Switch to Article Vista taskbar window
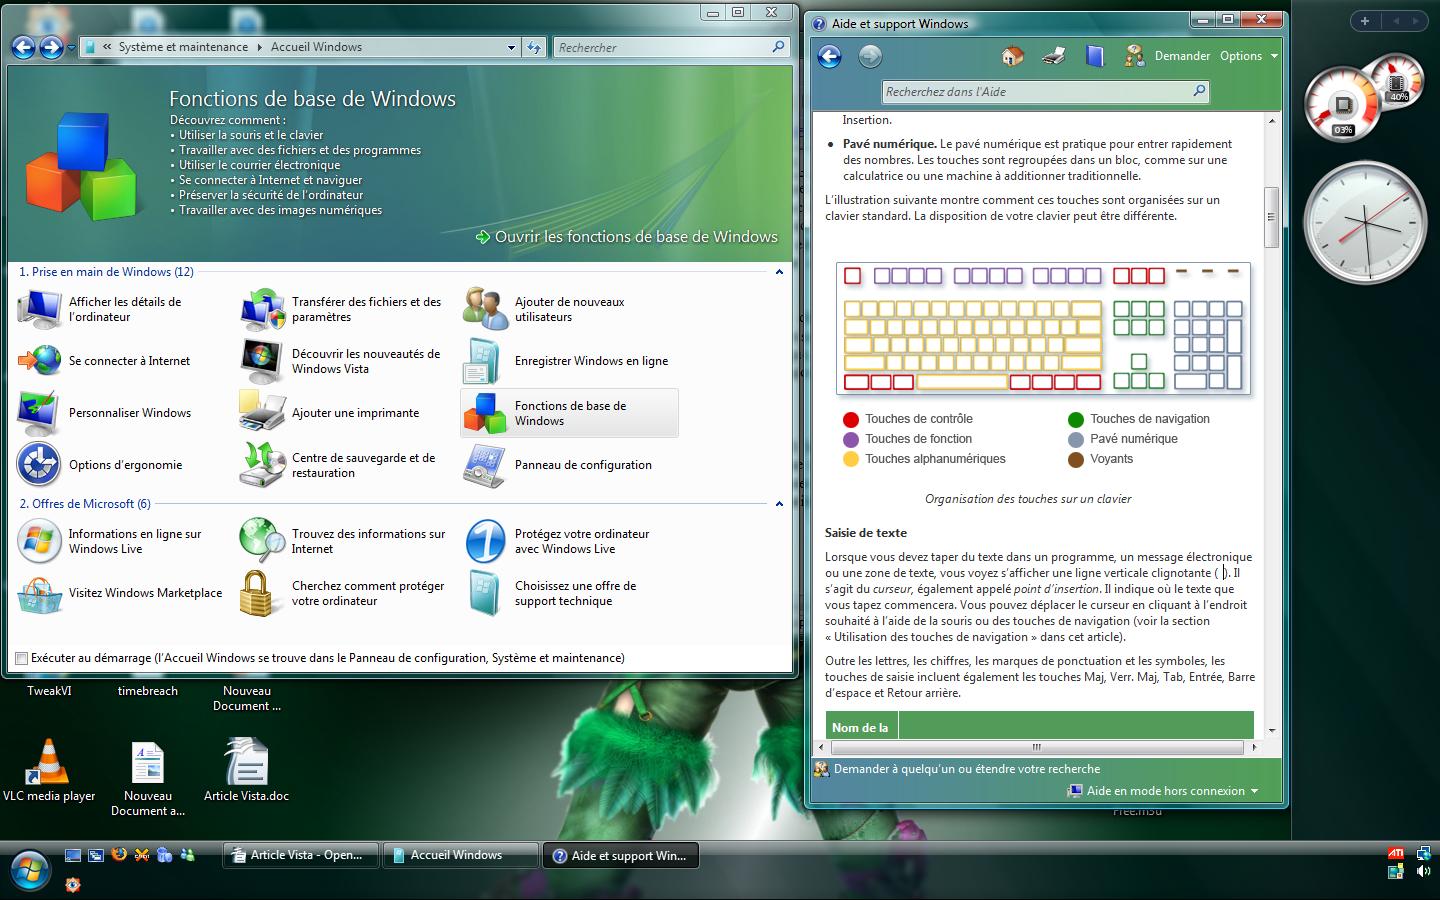Viewport: 1440px width, 900px height. click(x=301, y=855)
